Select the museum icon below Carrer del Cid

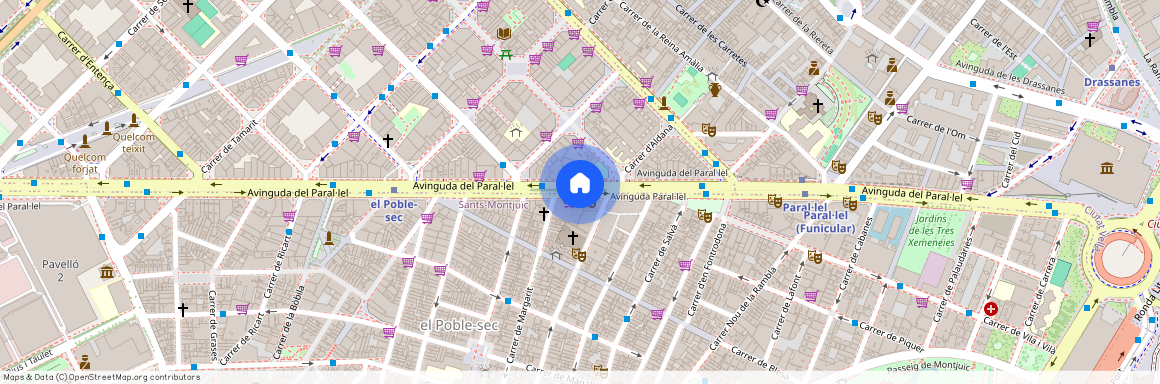[1107, 168]
